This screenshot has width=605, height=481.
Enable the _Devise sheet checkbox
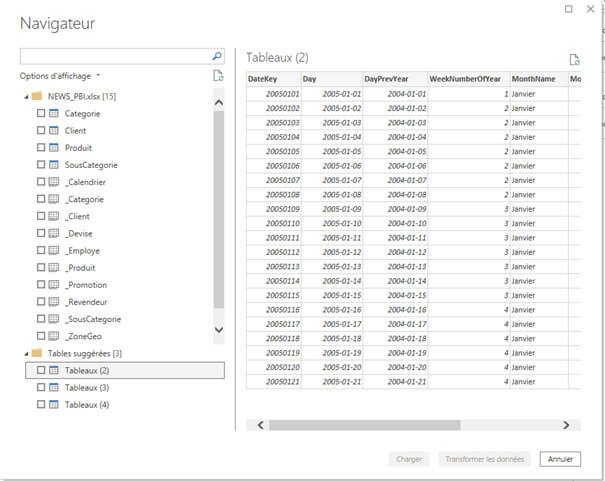(41, 233)
